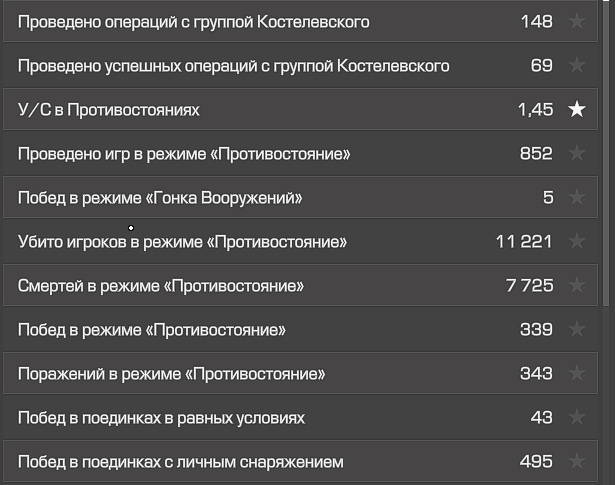615x485 pixels.
Task: Click the 11 221 kills value
Action: pyautogui.click(x=524, y=242)
